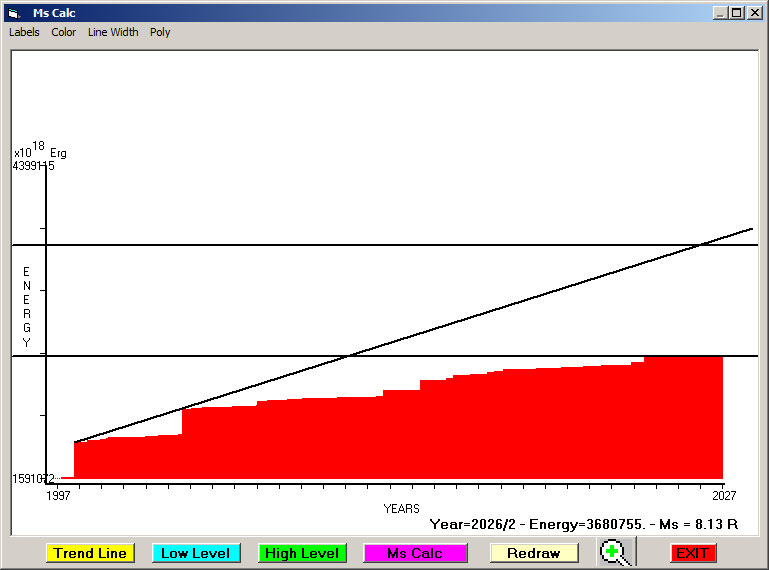Open the Poly menu
Screen dimensions: 769x570
pyautogui.click(x=160, y=32)
